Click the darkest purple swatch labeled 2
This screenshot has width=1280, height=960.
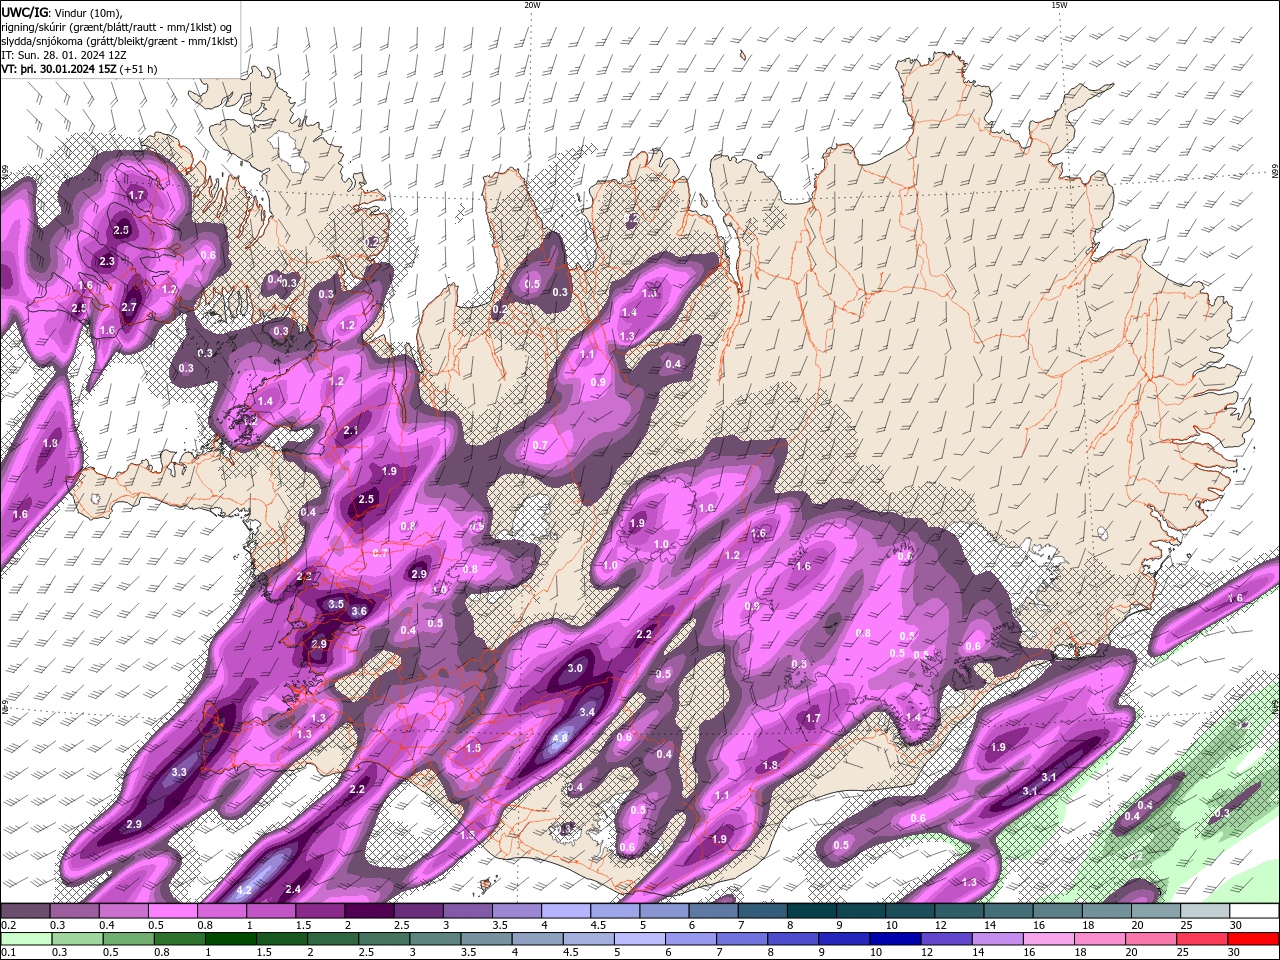pos(368,910)
